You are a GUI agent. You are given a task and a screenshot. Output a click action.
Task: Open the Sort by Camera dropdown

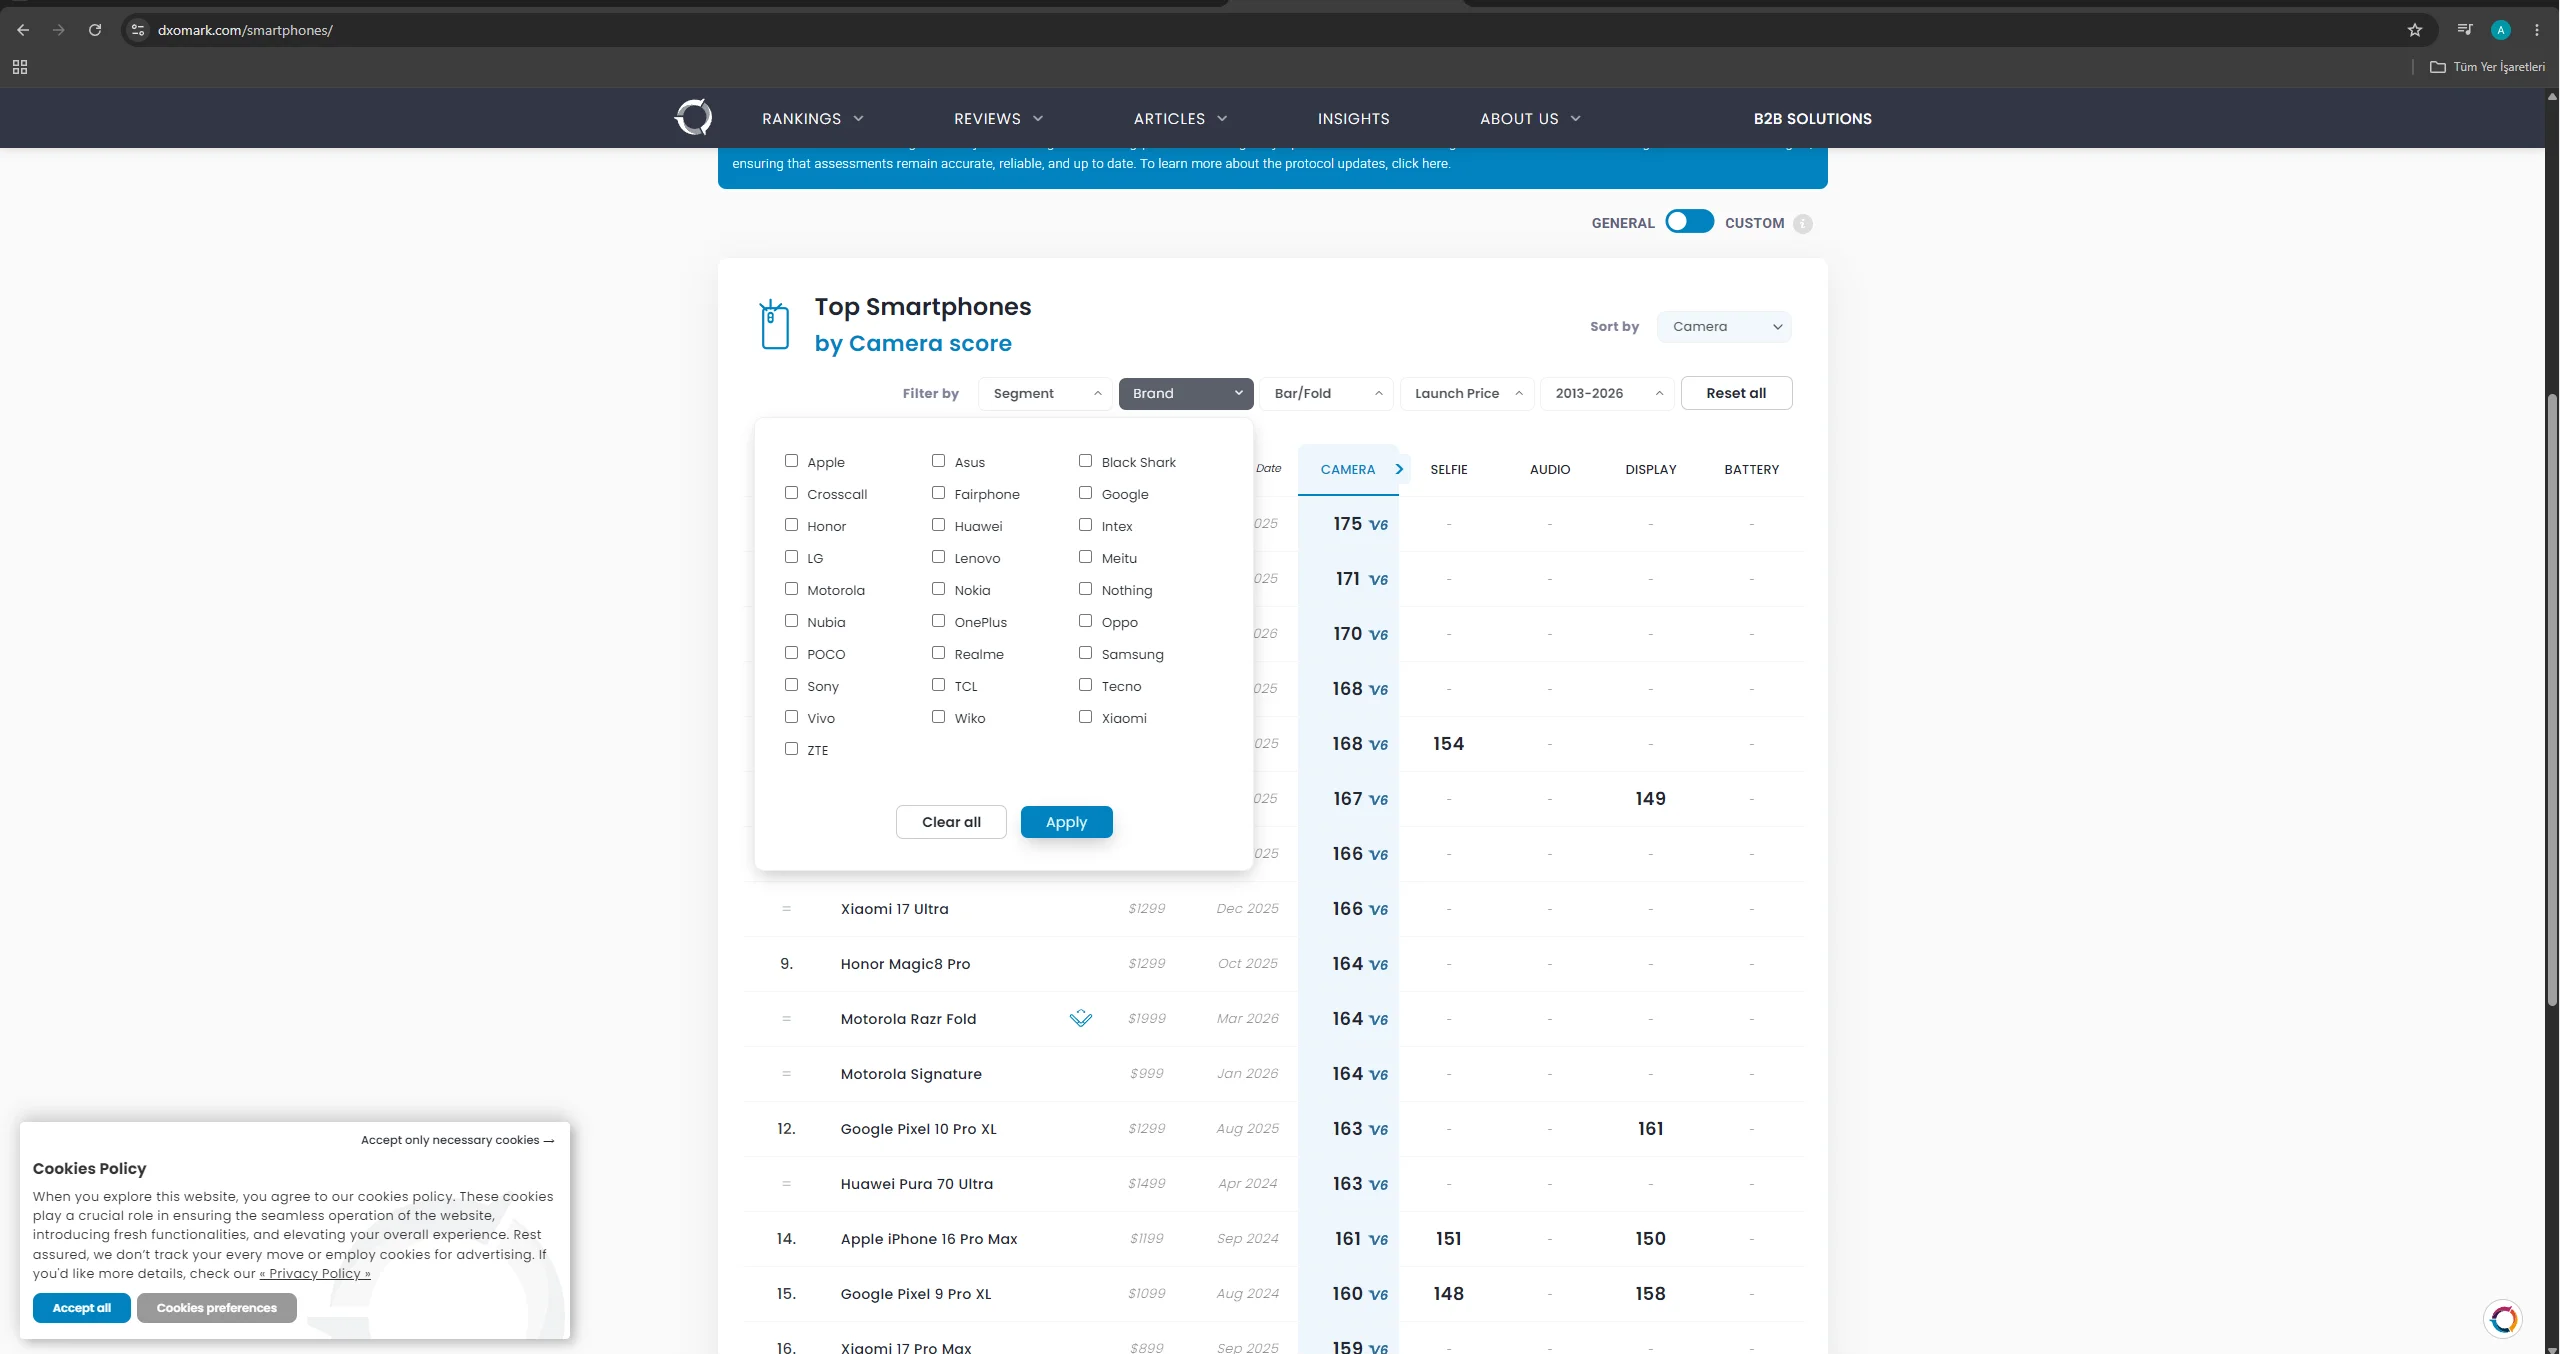[x=1724, y=327]
